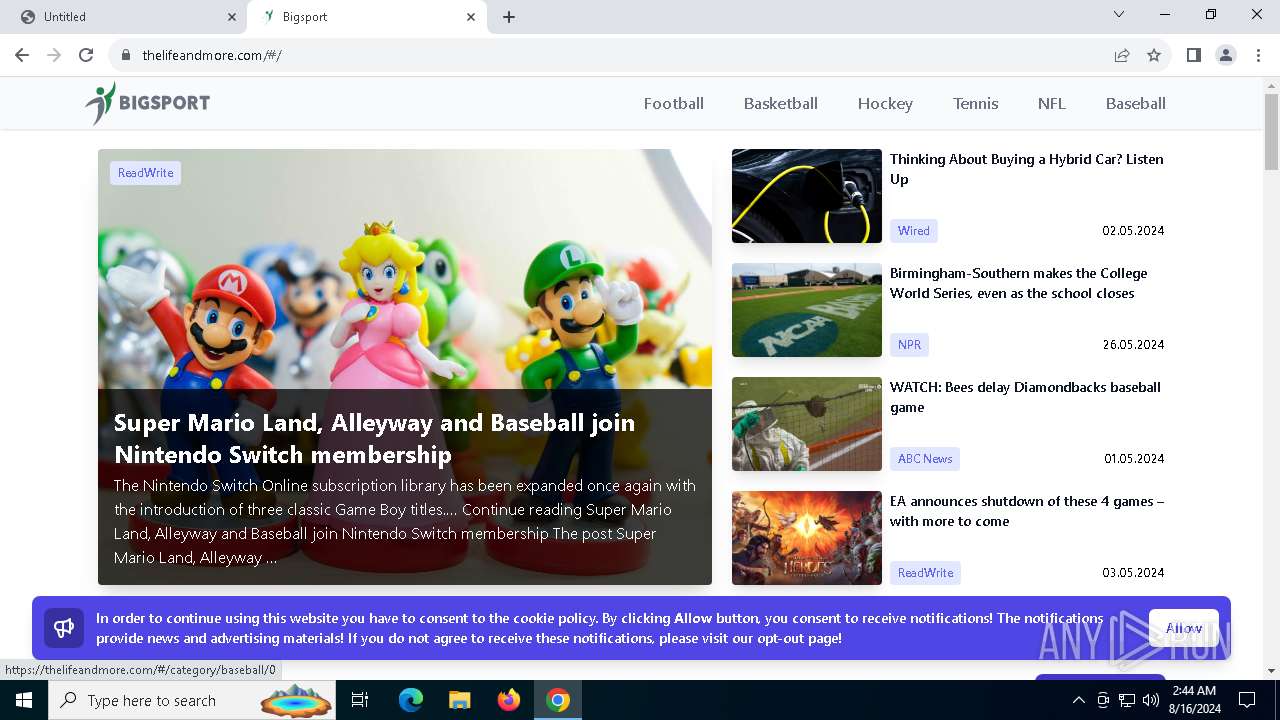This screenshot has height=720, width=1280.
Task: Open Task View in the taskbar
Action: click(360, 700)
